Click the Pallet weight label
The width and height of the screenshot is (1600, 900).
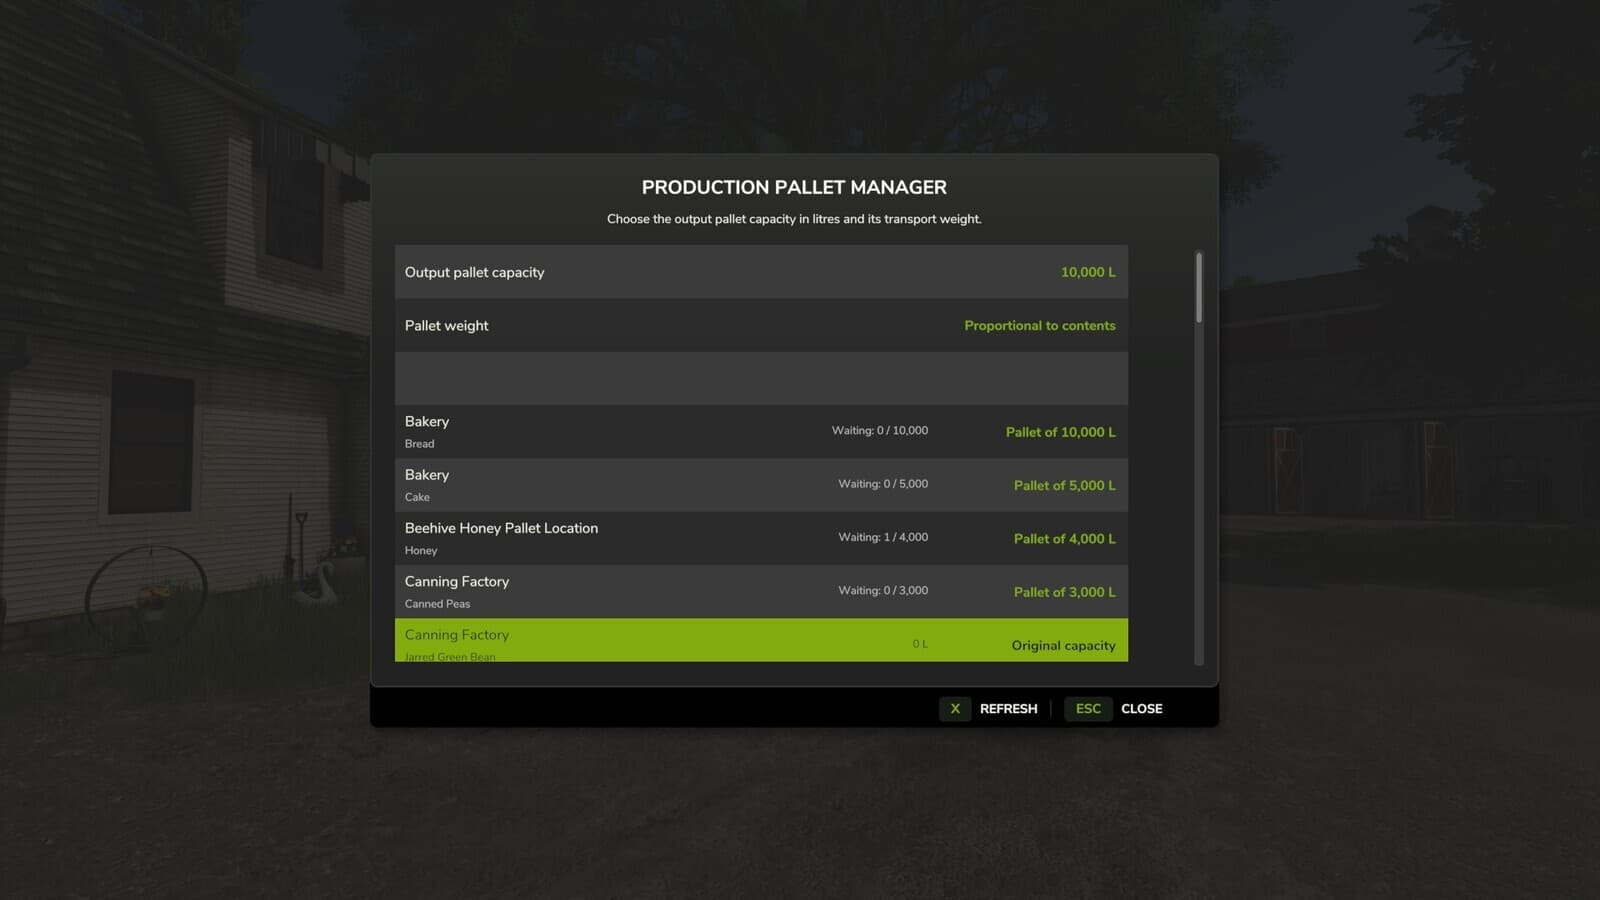(446, 326)
